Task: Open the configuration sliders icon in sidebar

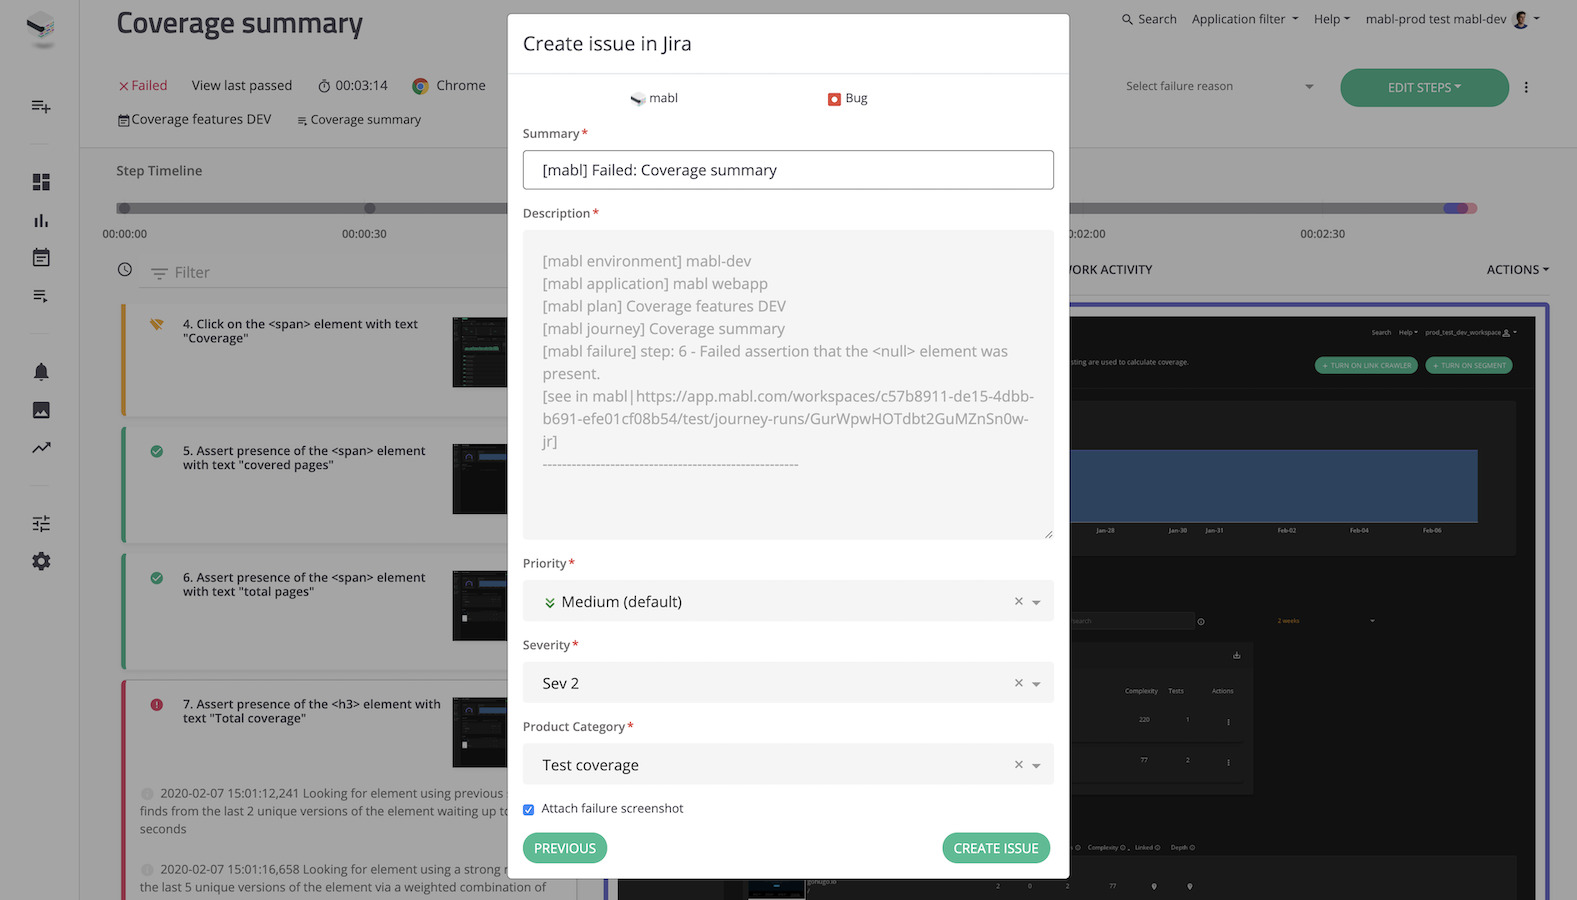Action: pyautogui.click(x=41, y=524)
